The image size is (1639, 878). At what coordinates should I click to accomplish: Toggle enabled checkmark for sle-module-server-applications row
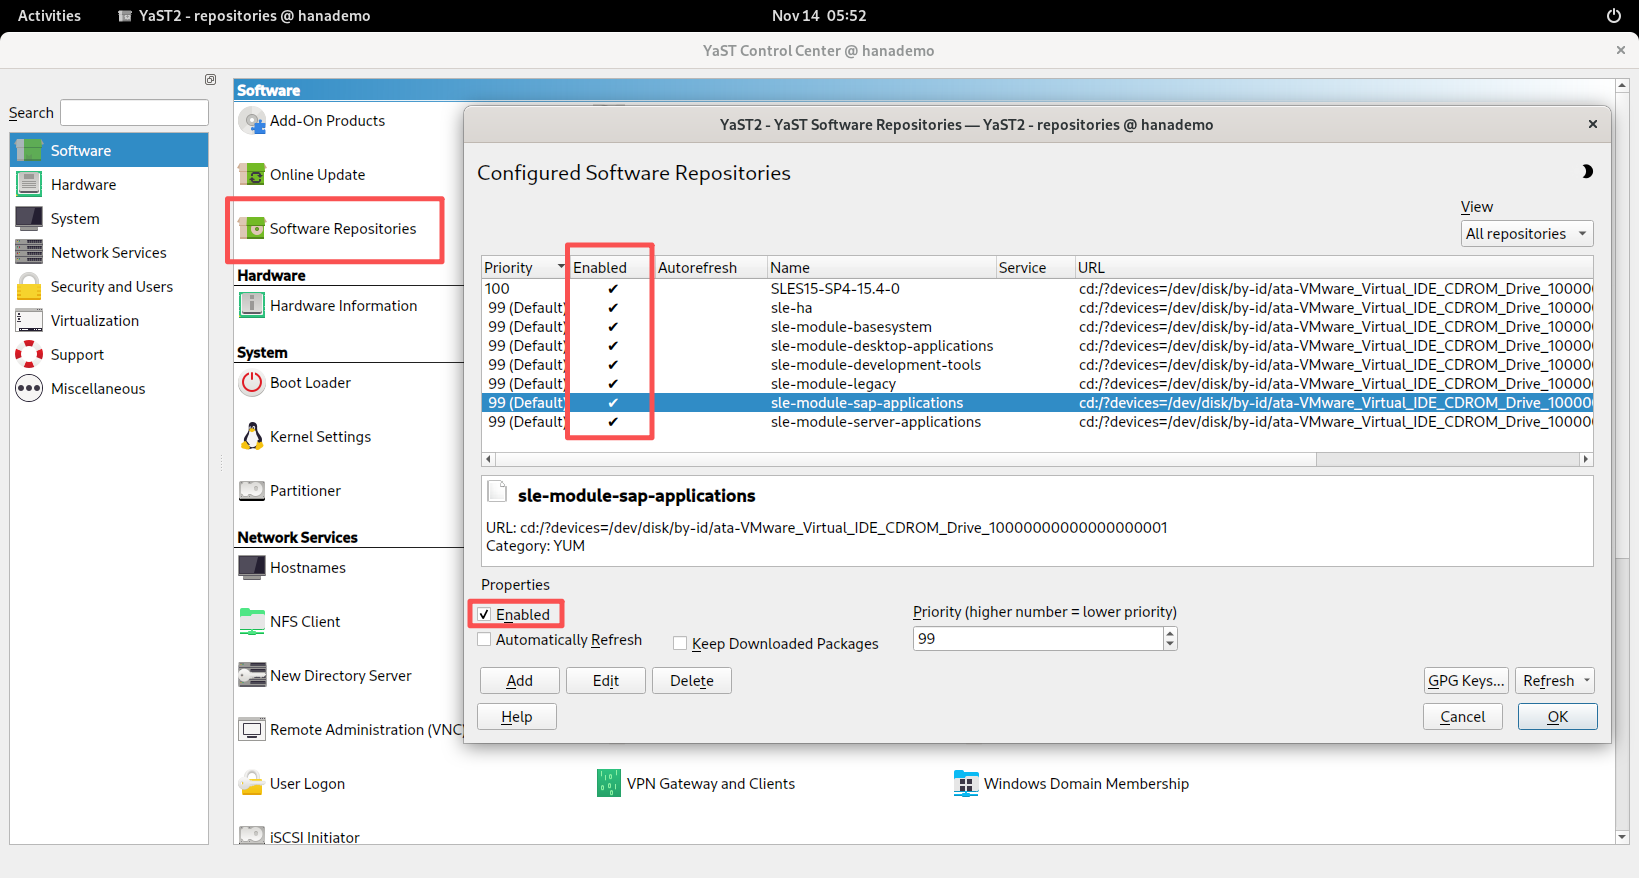pos(613,422)
